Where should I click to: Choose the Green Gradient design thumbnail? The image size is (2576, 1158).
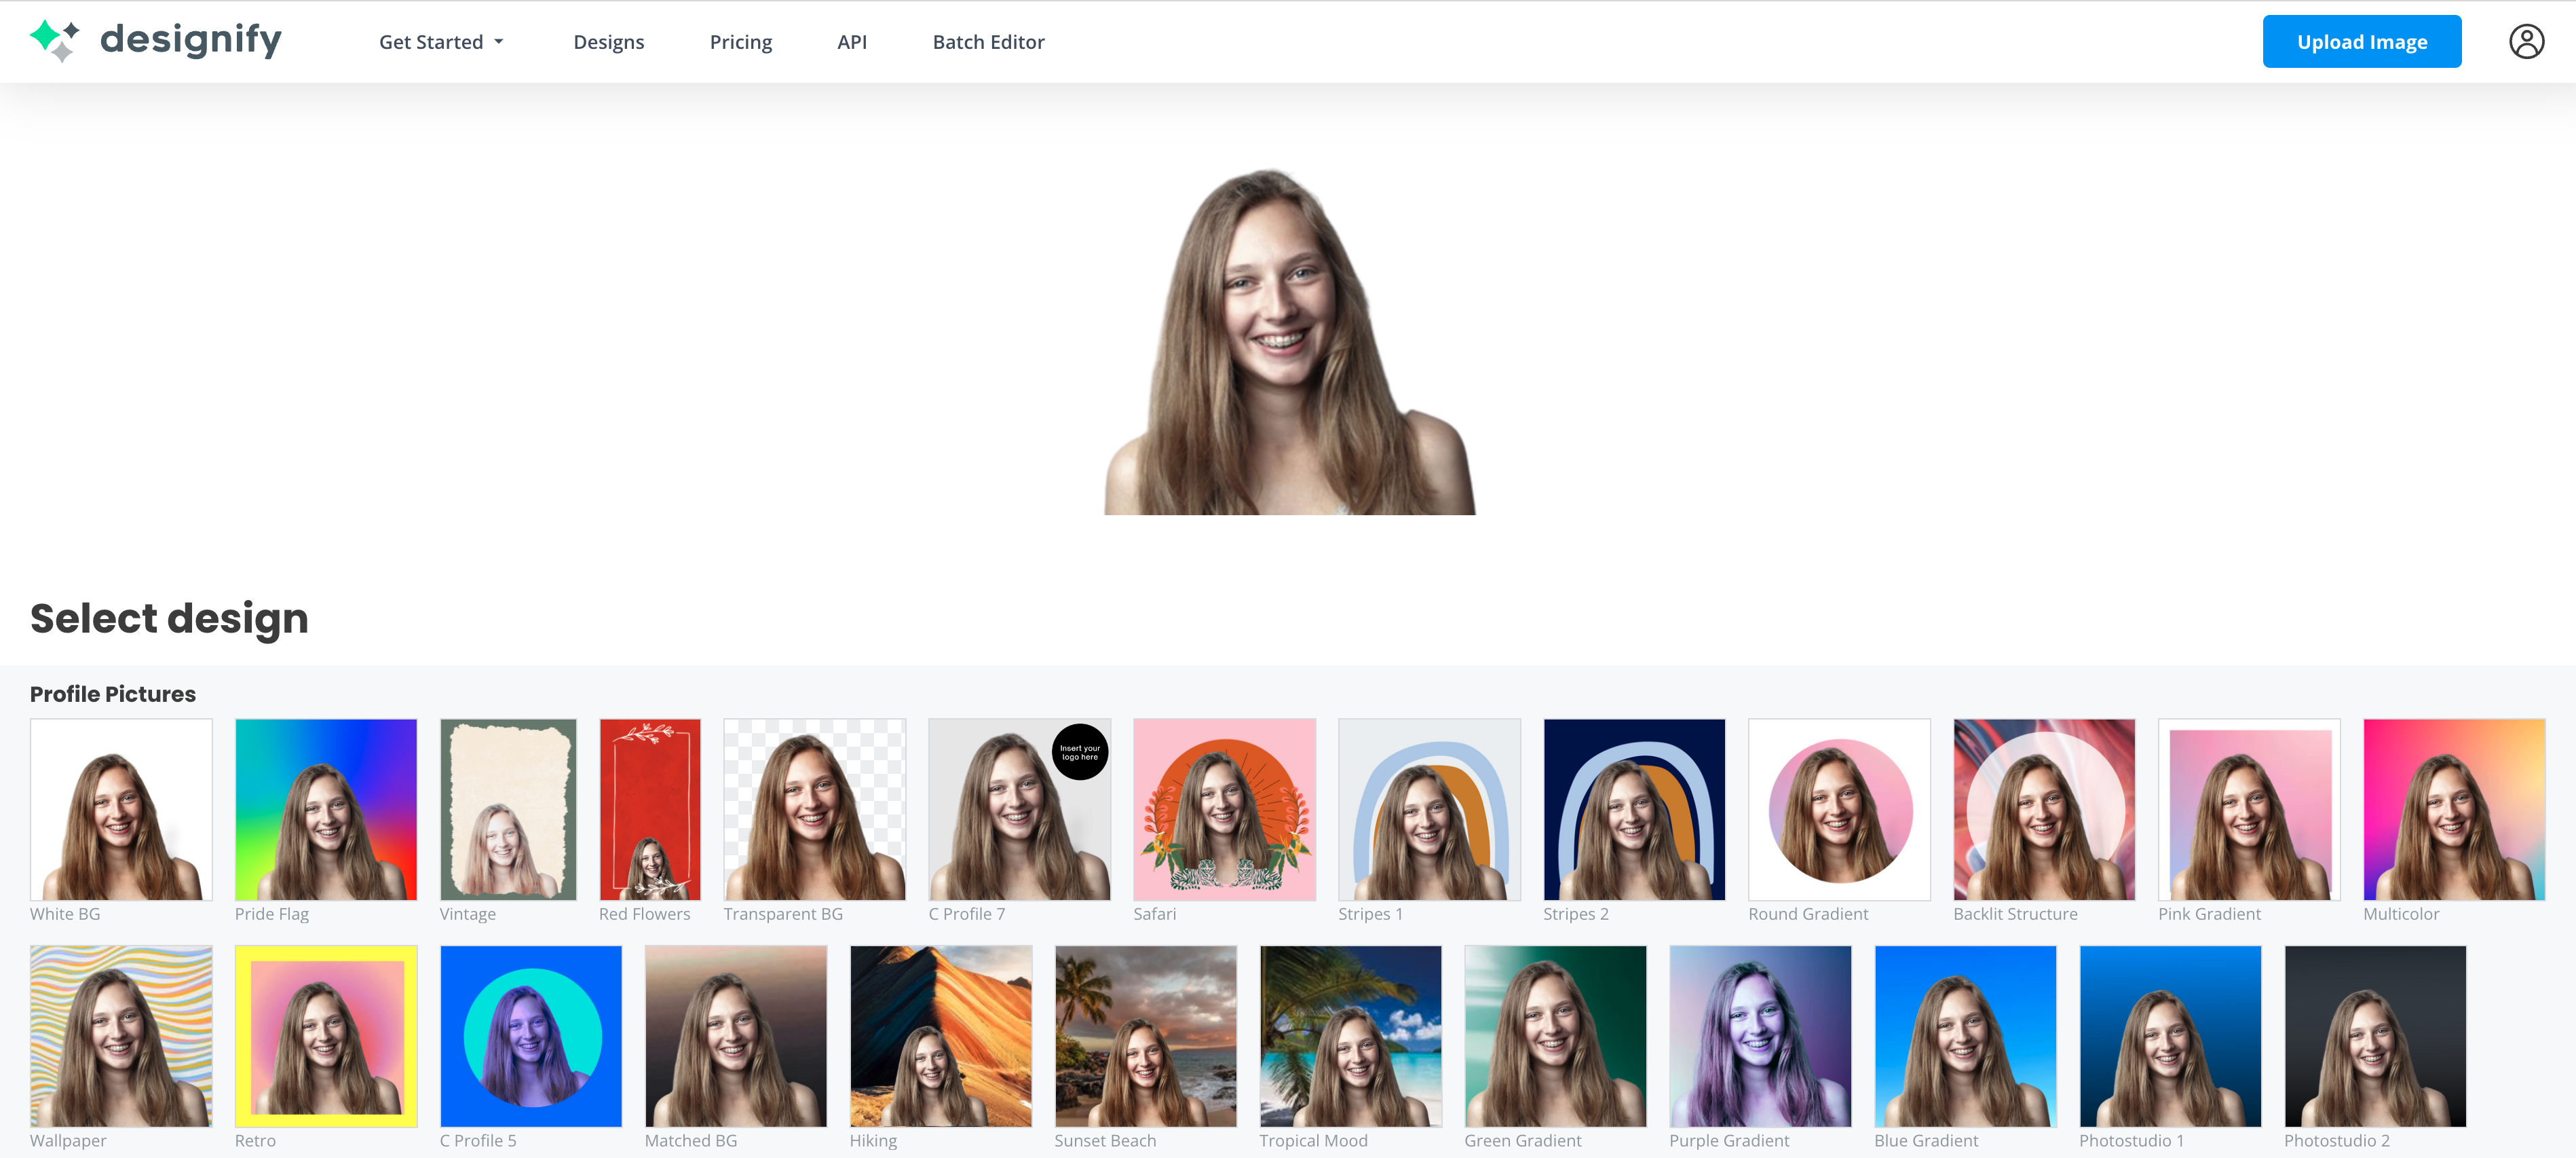(1556, 1036)
